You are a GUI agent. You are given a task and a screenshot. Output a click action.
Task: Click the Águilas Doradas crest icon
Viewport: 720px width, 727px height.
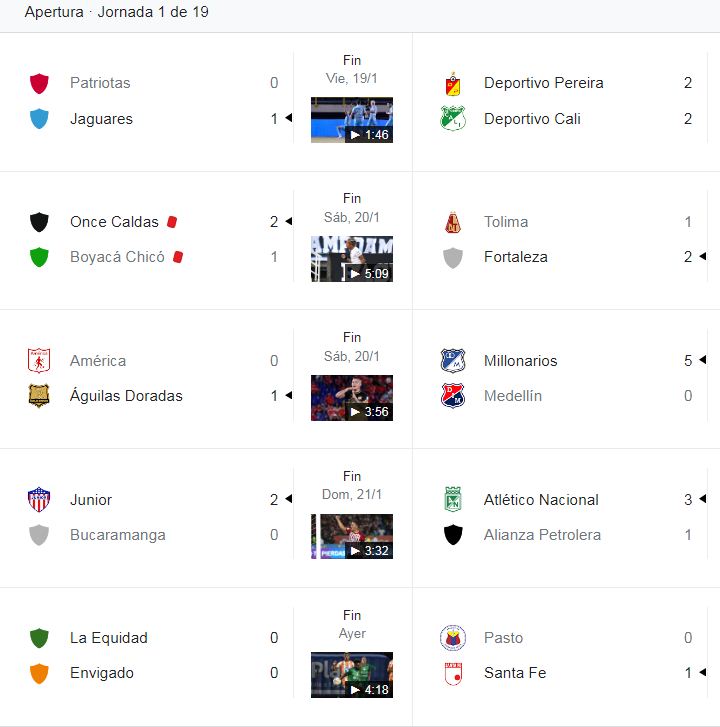point(39,395)
